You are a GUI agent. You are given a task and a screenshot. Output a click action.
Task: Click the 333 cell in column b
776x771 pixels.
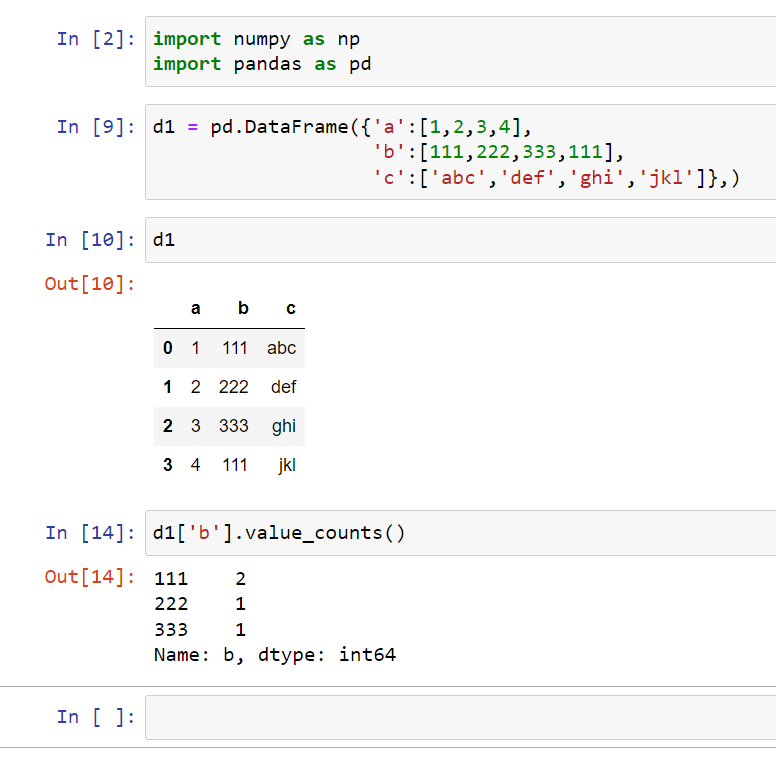pyautogui.click(x=234, y=426)
